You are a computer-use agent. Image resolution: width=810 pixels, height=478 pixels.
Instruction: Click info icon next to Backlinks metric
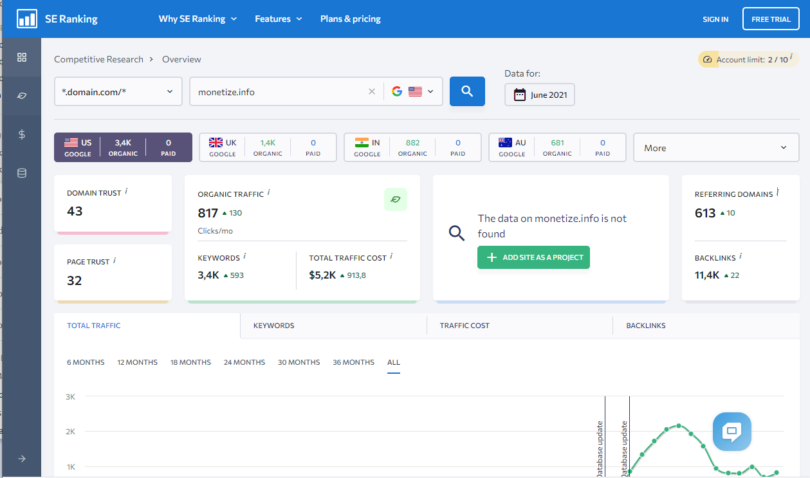pos(740,256)
